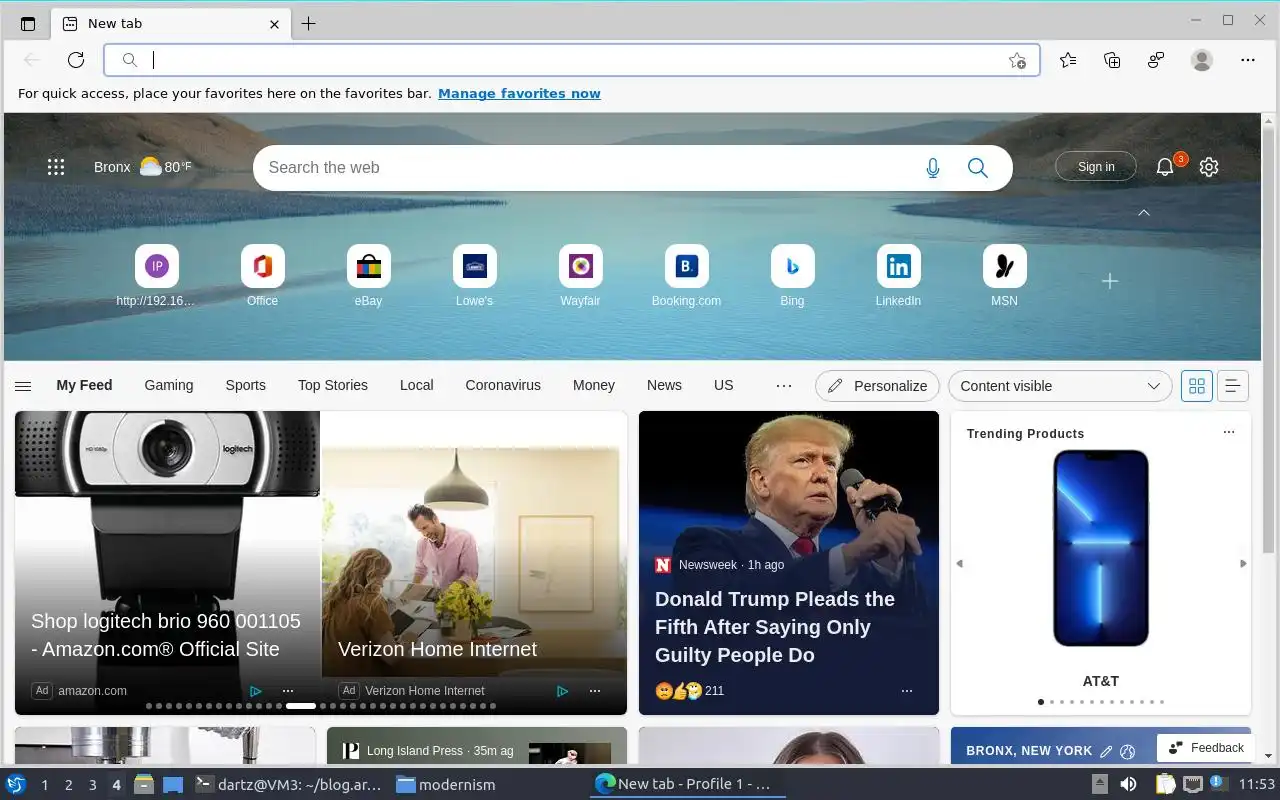Select the Top Stories tab

pos(333,385)
